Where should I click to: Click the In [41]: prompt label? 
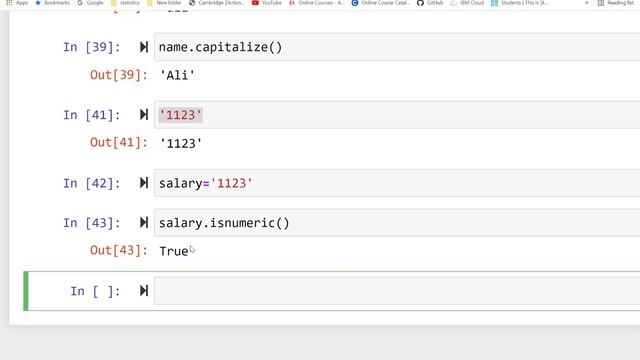tap(92, 115)
